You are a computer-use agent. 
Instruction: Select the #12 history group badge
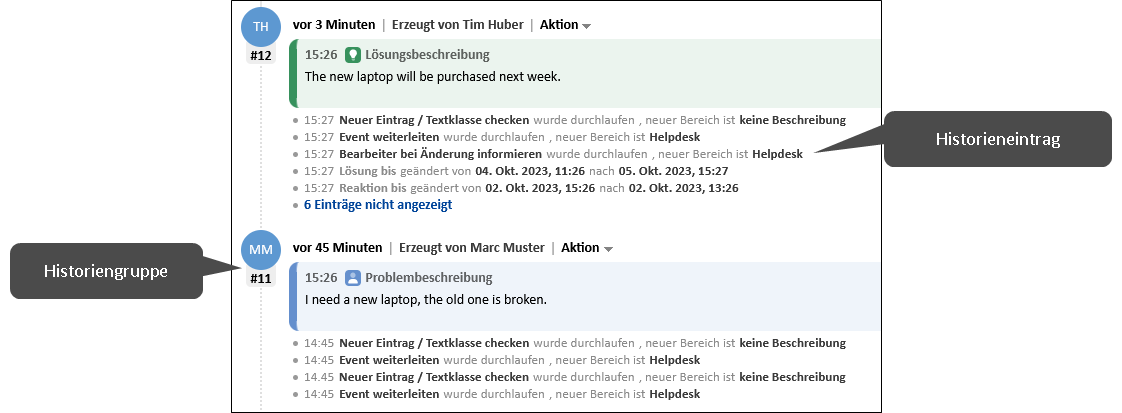pyautogui.click(x=261, y=56)
